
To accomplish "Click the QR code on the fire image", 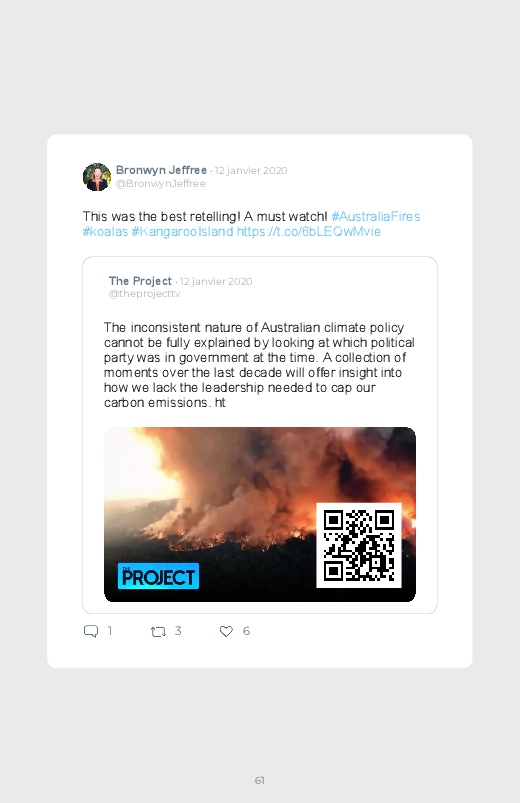I will coord(359,545).
